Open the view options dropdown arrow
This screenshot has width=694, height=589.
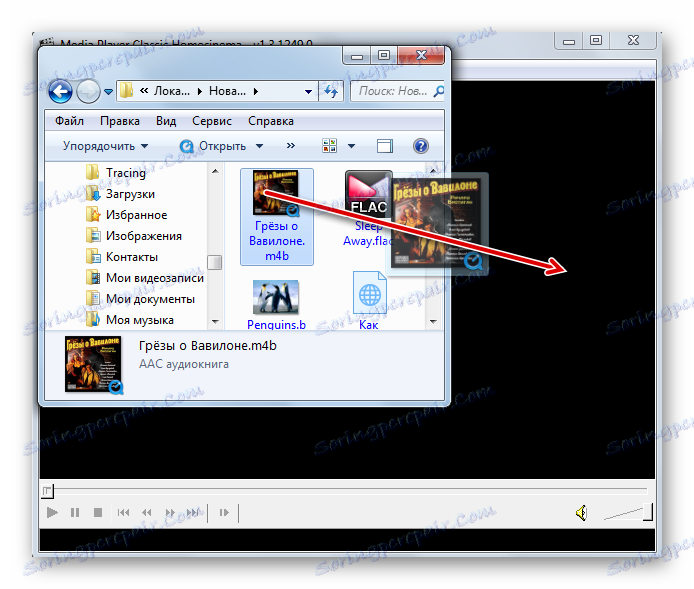[x=351, y=146]
